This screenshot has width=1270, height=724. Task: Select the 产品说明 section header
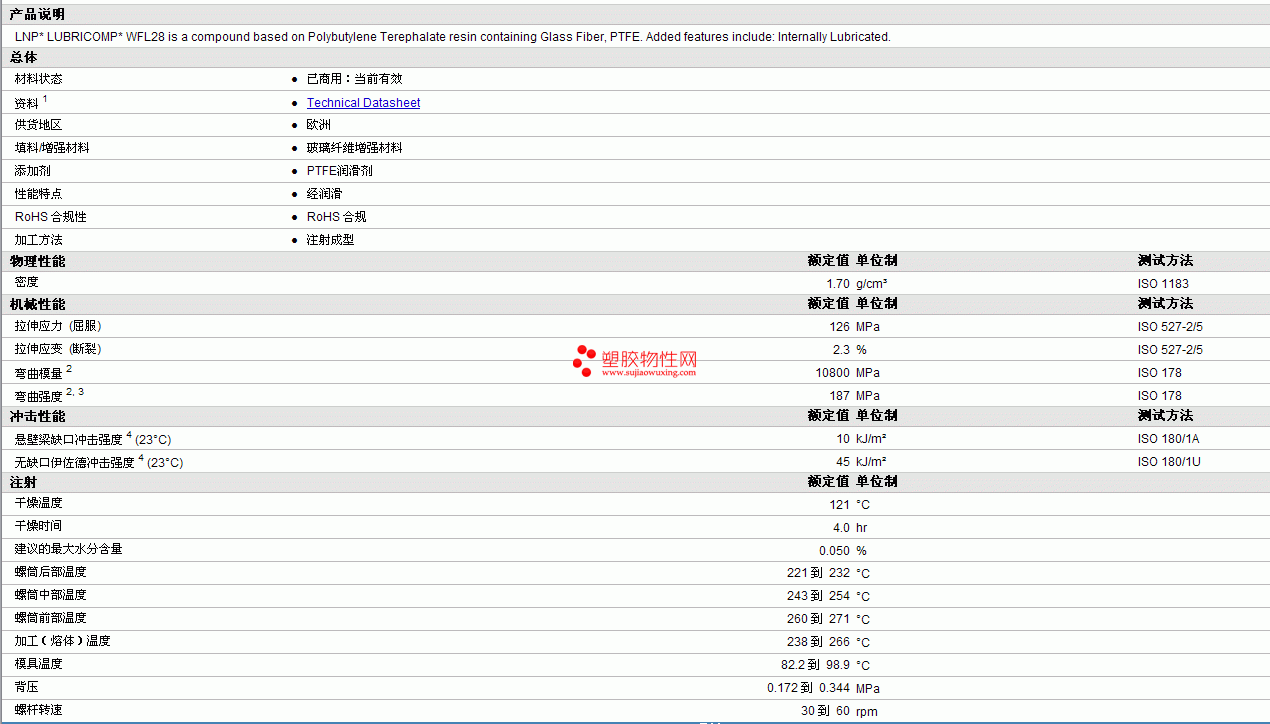[37, 14]
